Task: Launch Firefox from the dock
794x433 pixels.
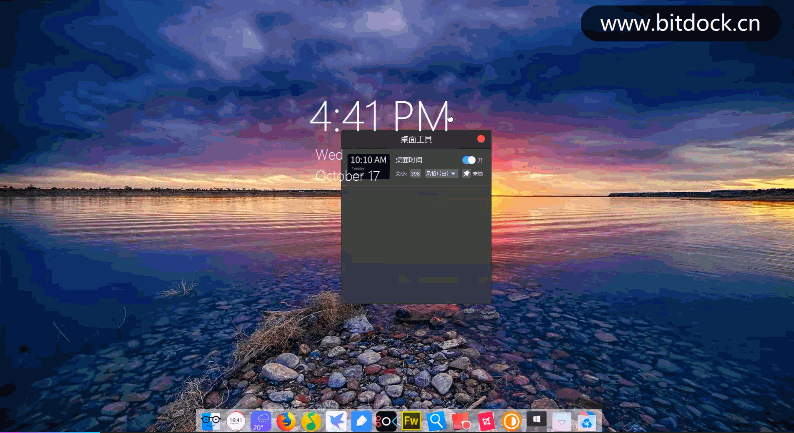Action: pos(286,421)
